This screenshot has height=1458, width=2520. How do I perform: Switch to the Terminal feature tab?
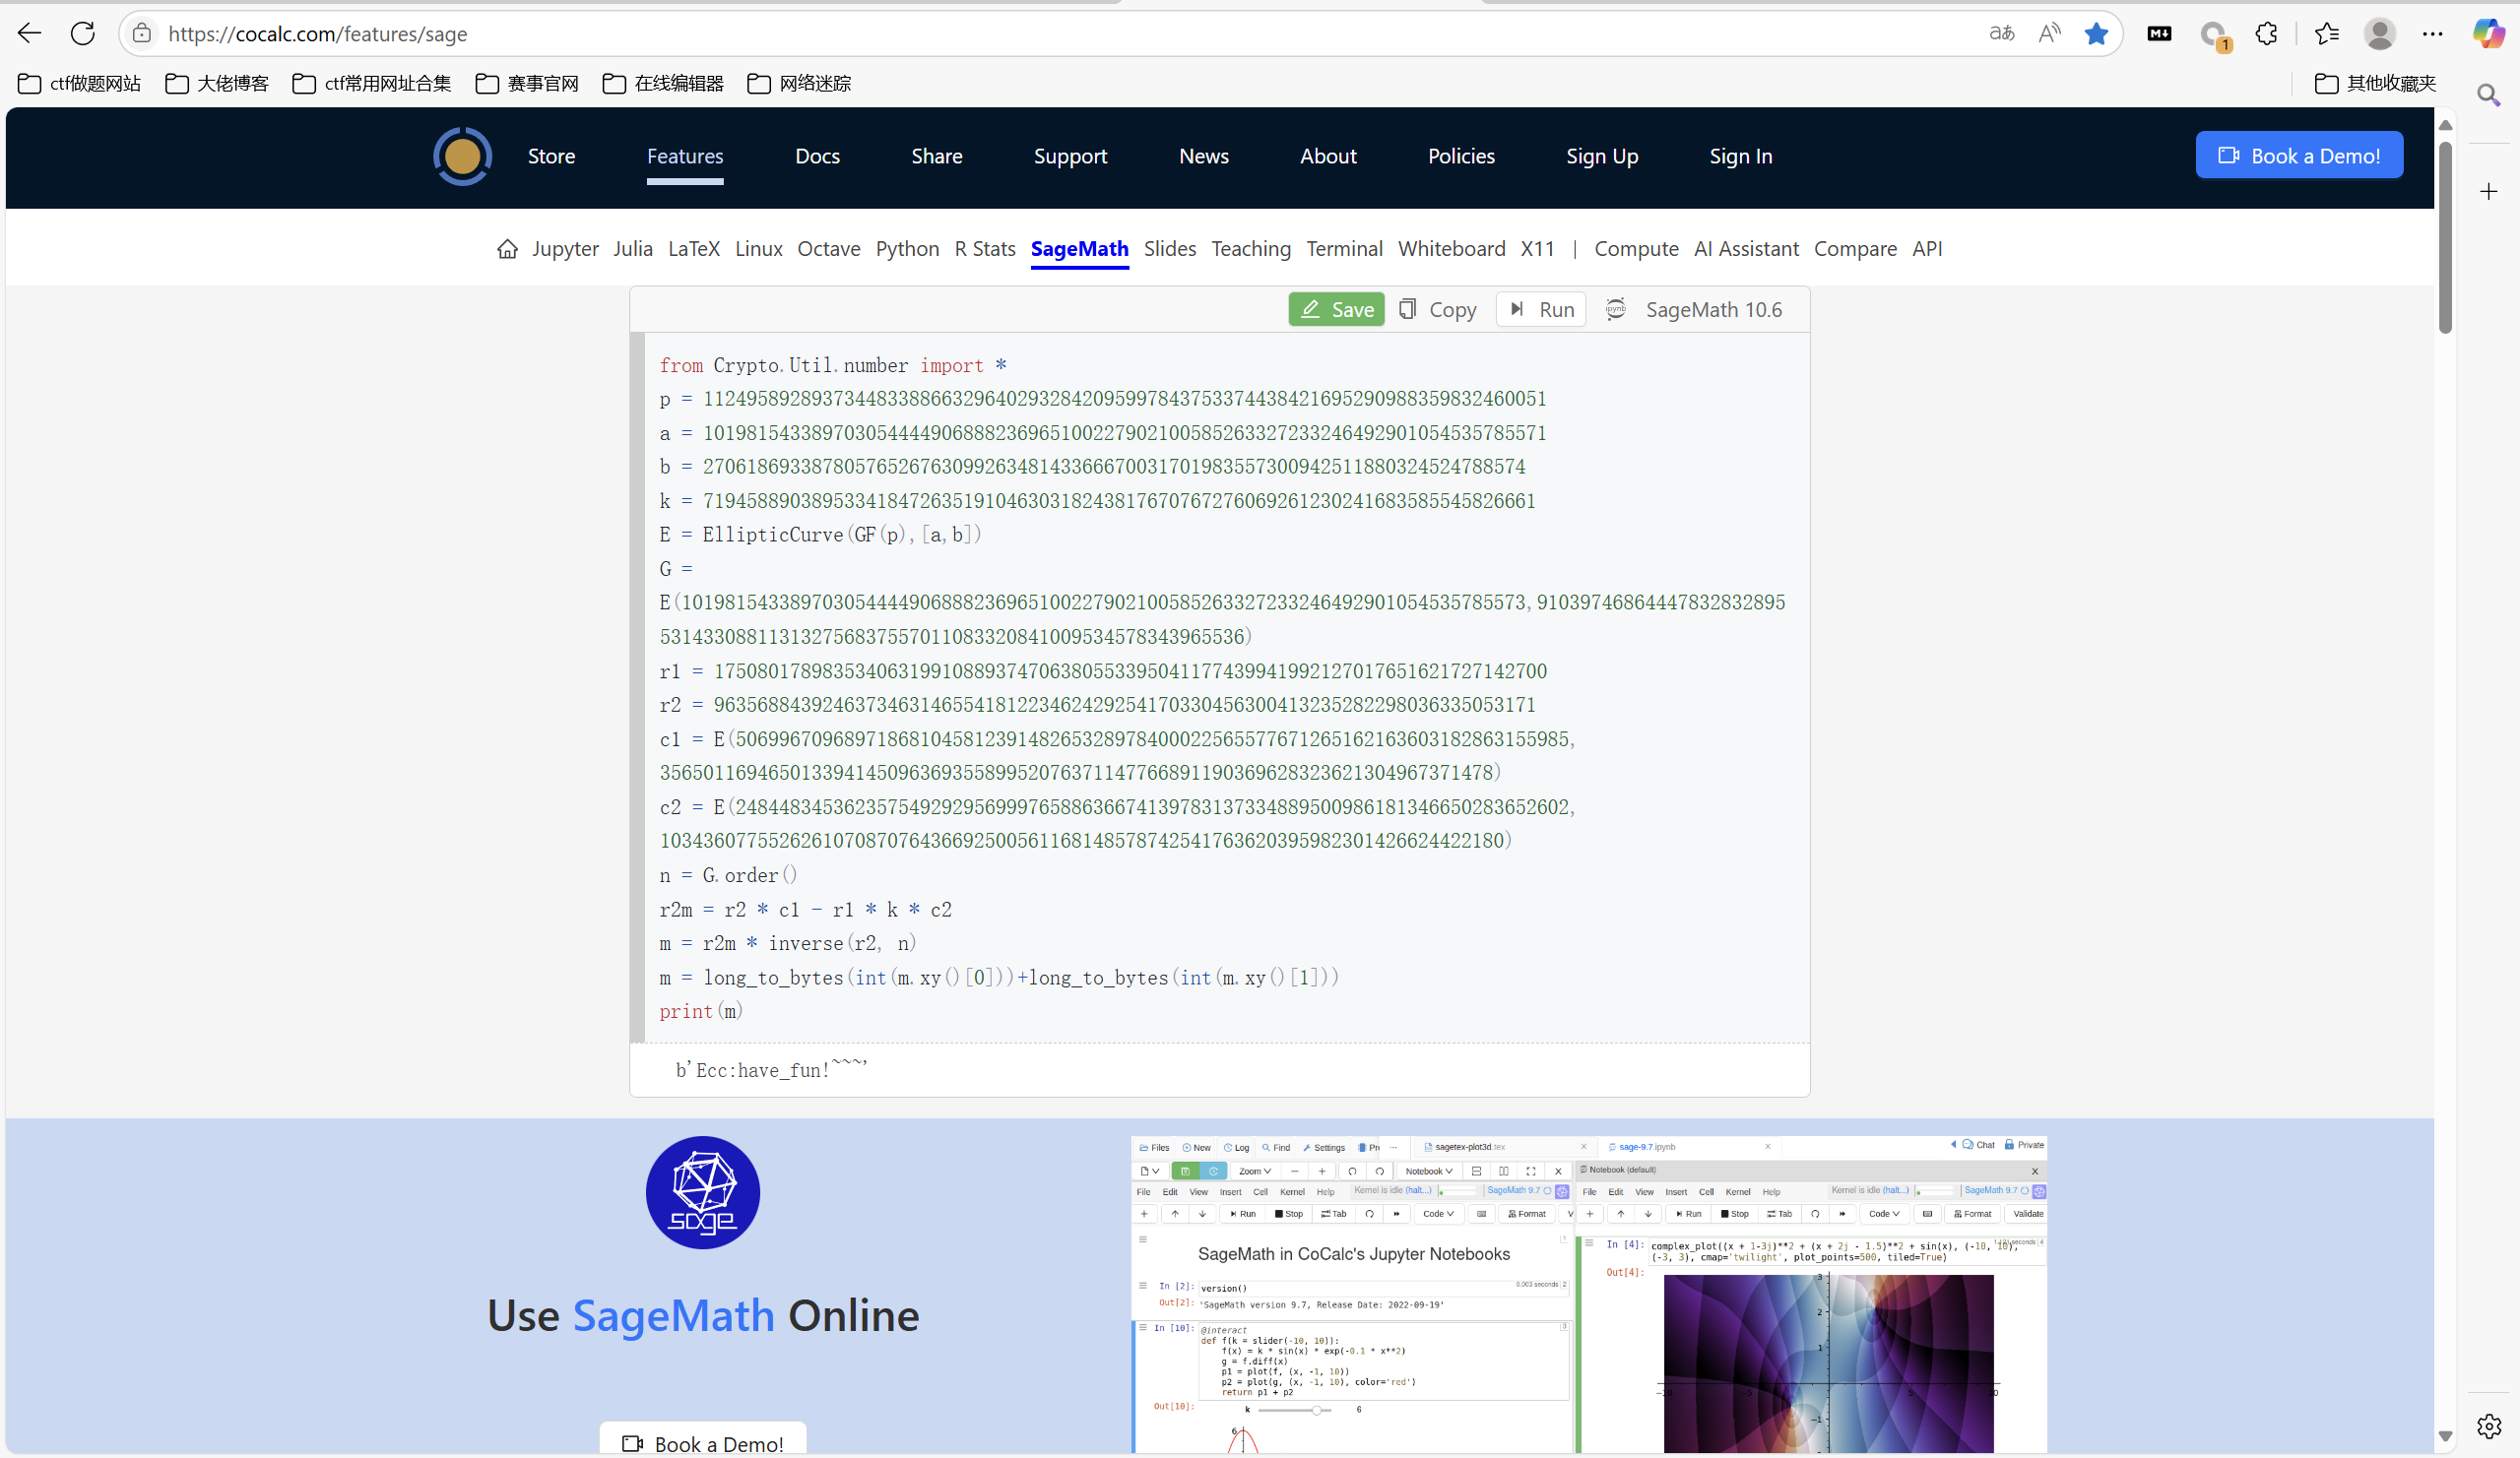(1344, 249)
